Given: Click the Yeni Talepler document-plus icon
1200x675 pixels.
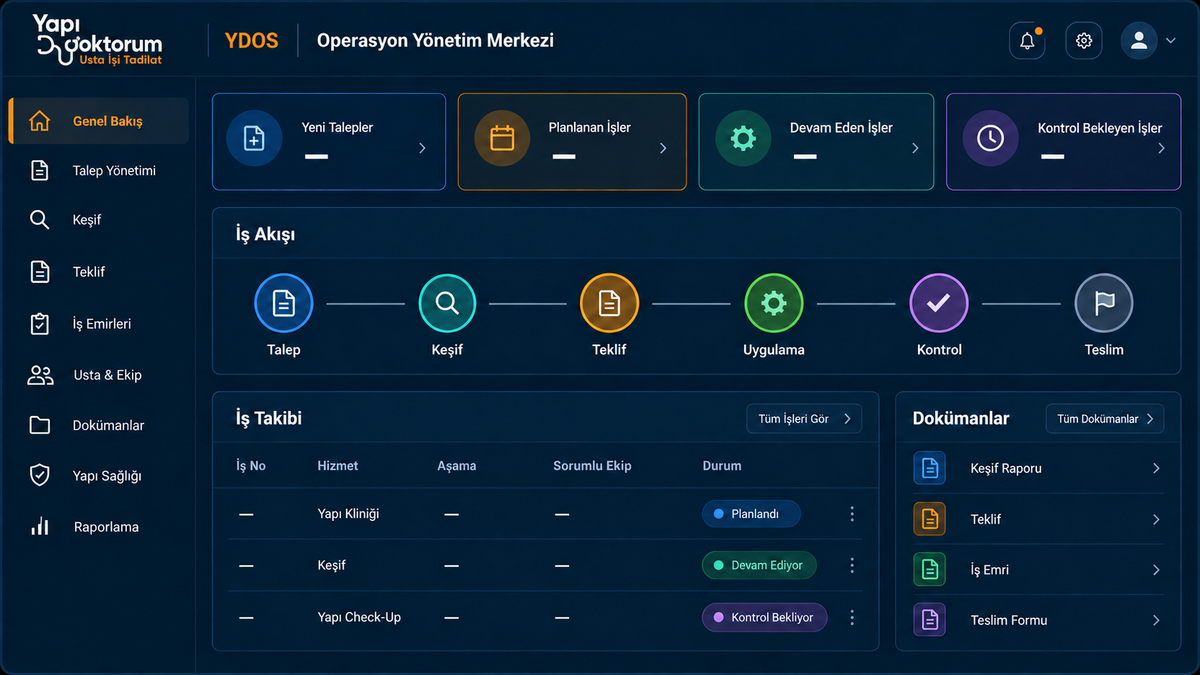Looking at the screenshot, I should pos(254,138).
